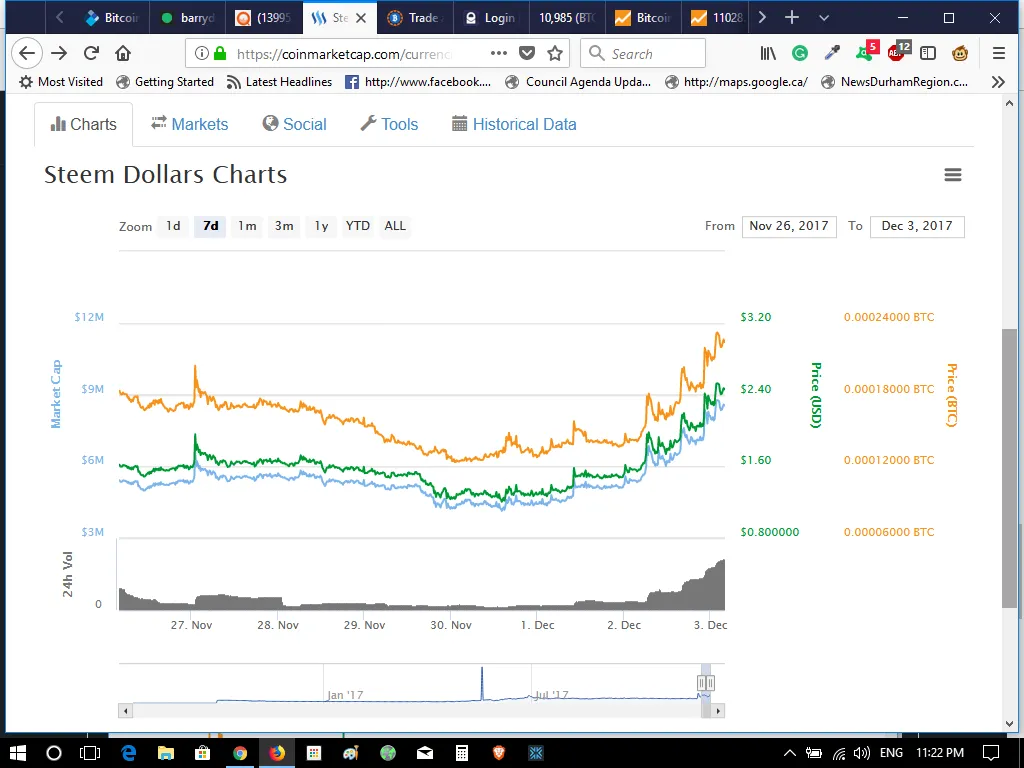Open a new browser tab
Image resolution: width=1024 pixels, height=768 pixels.
tap(792, 18)
